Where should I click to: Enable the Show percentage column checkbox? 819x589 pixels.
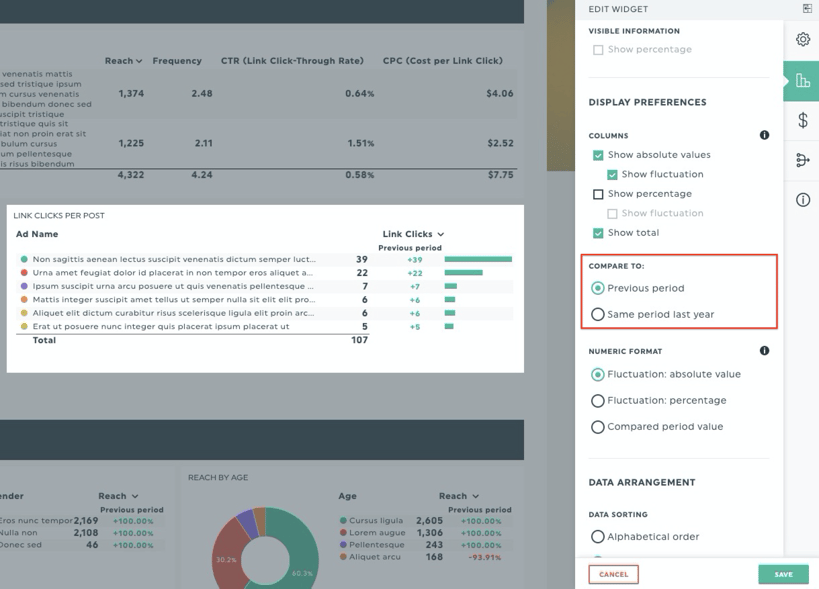tap(598, 194)
